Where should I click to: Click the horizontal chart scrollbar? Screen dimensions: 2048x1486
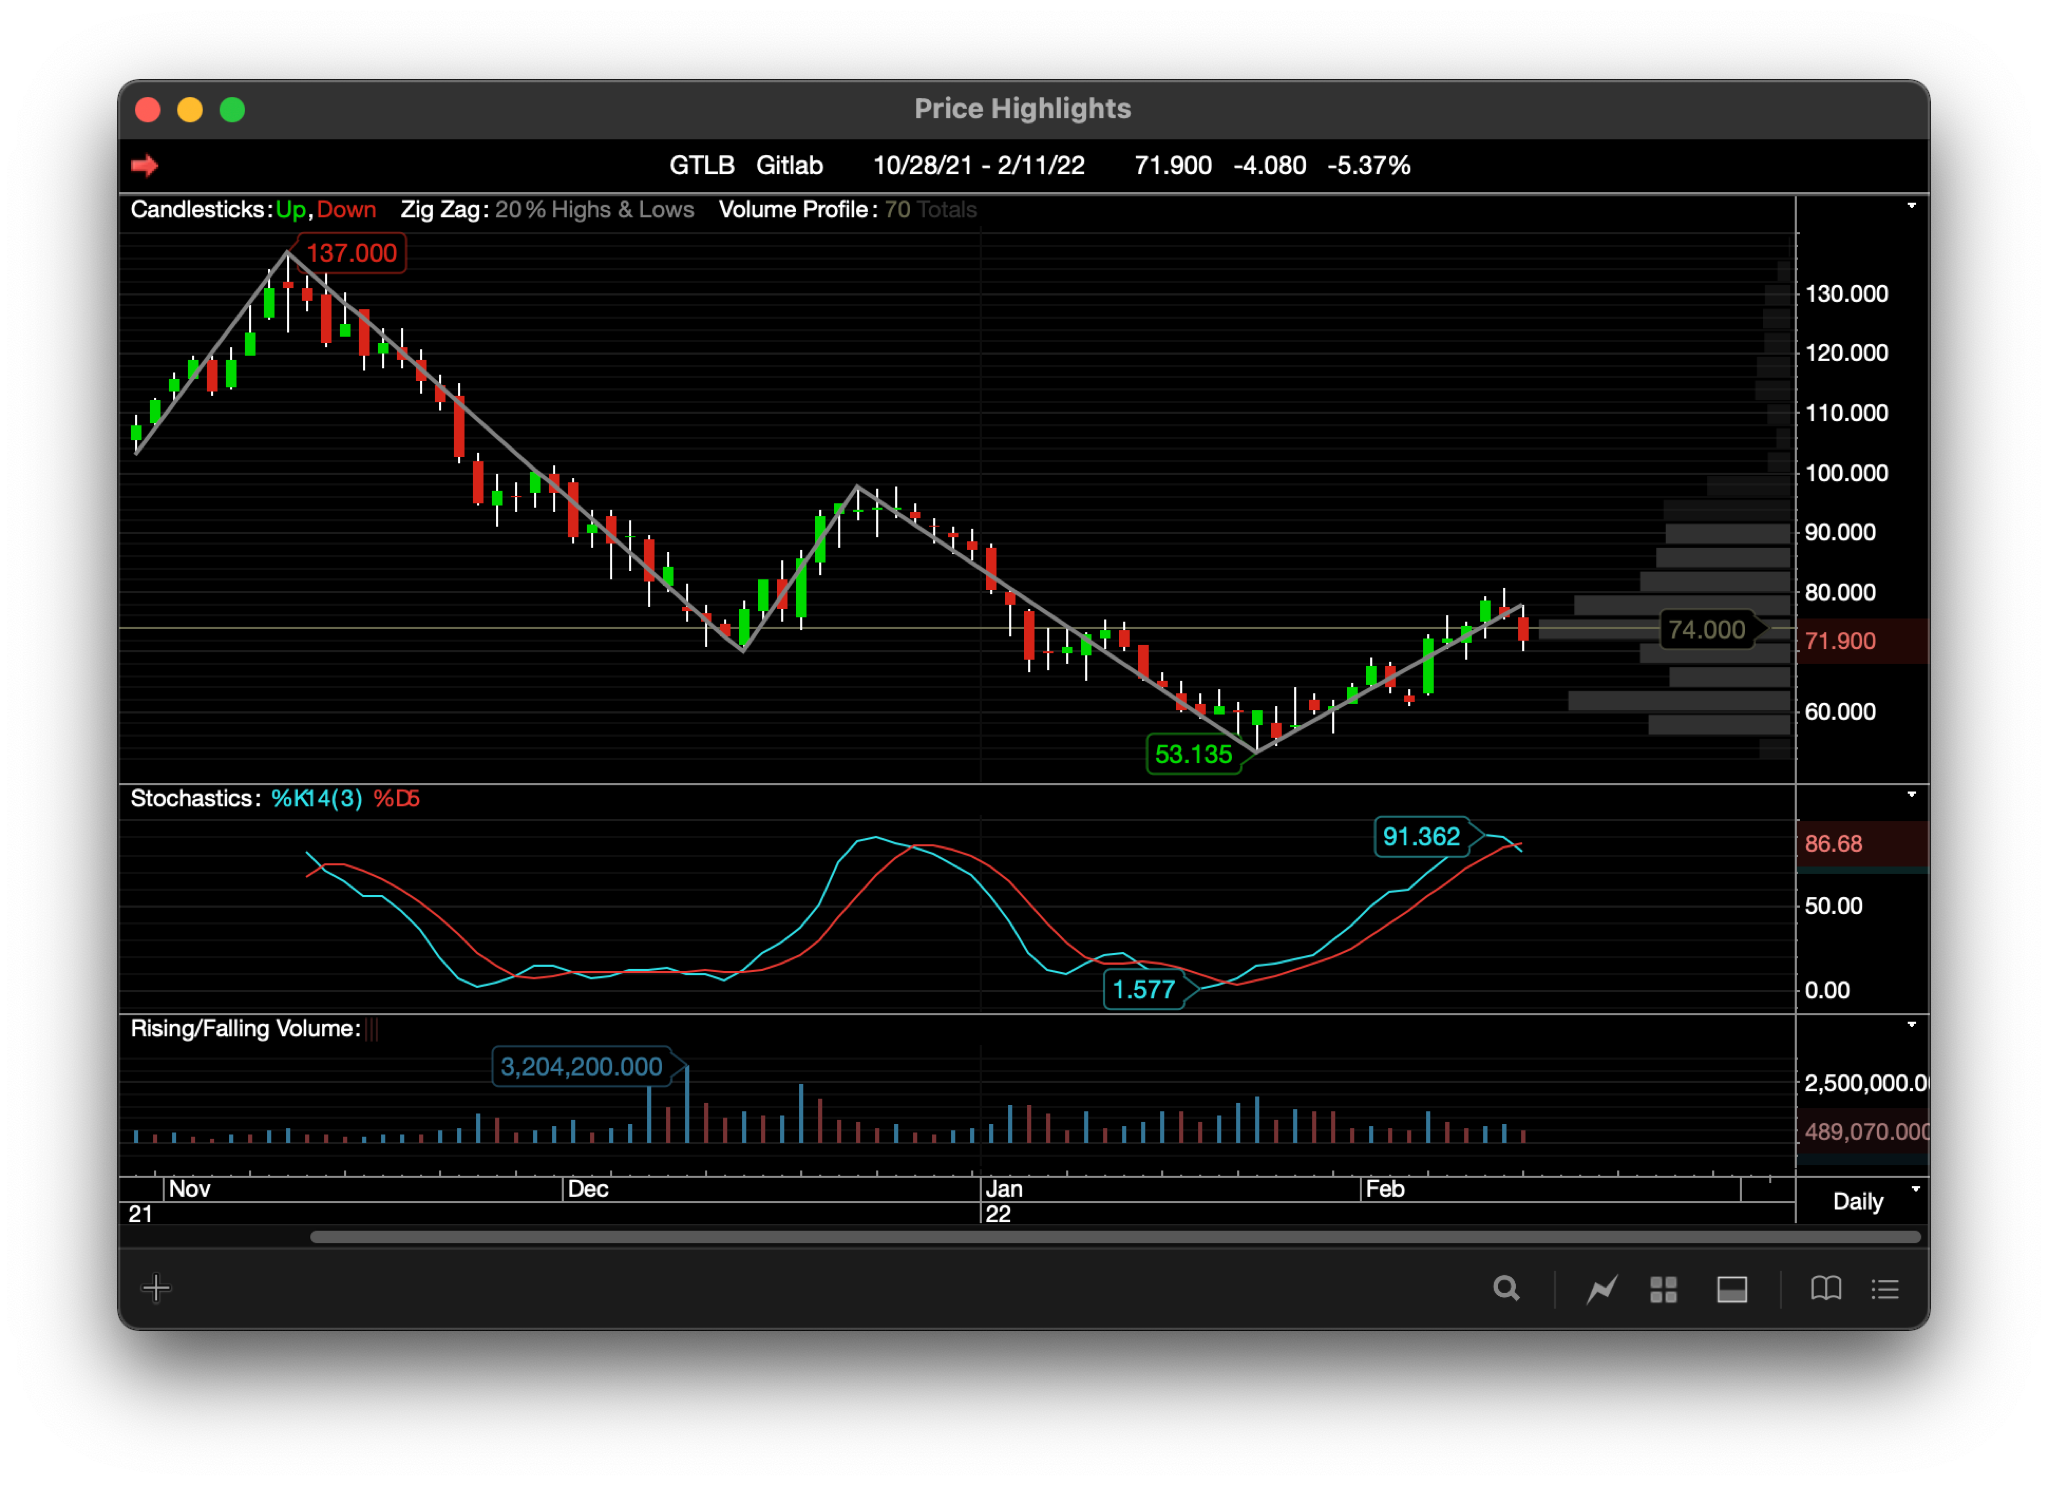(x=1115, y=1237)
